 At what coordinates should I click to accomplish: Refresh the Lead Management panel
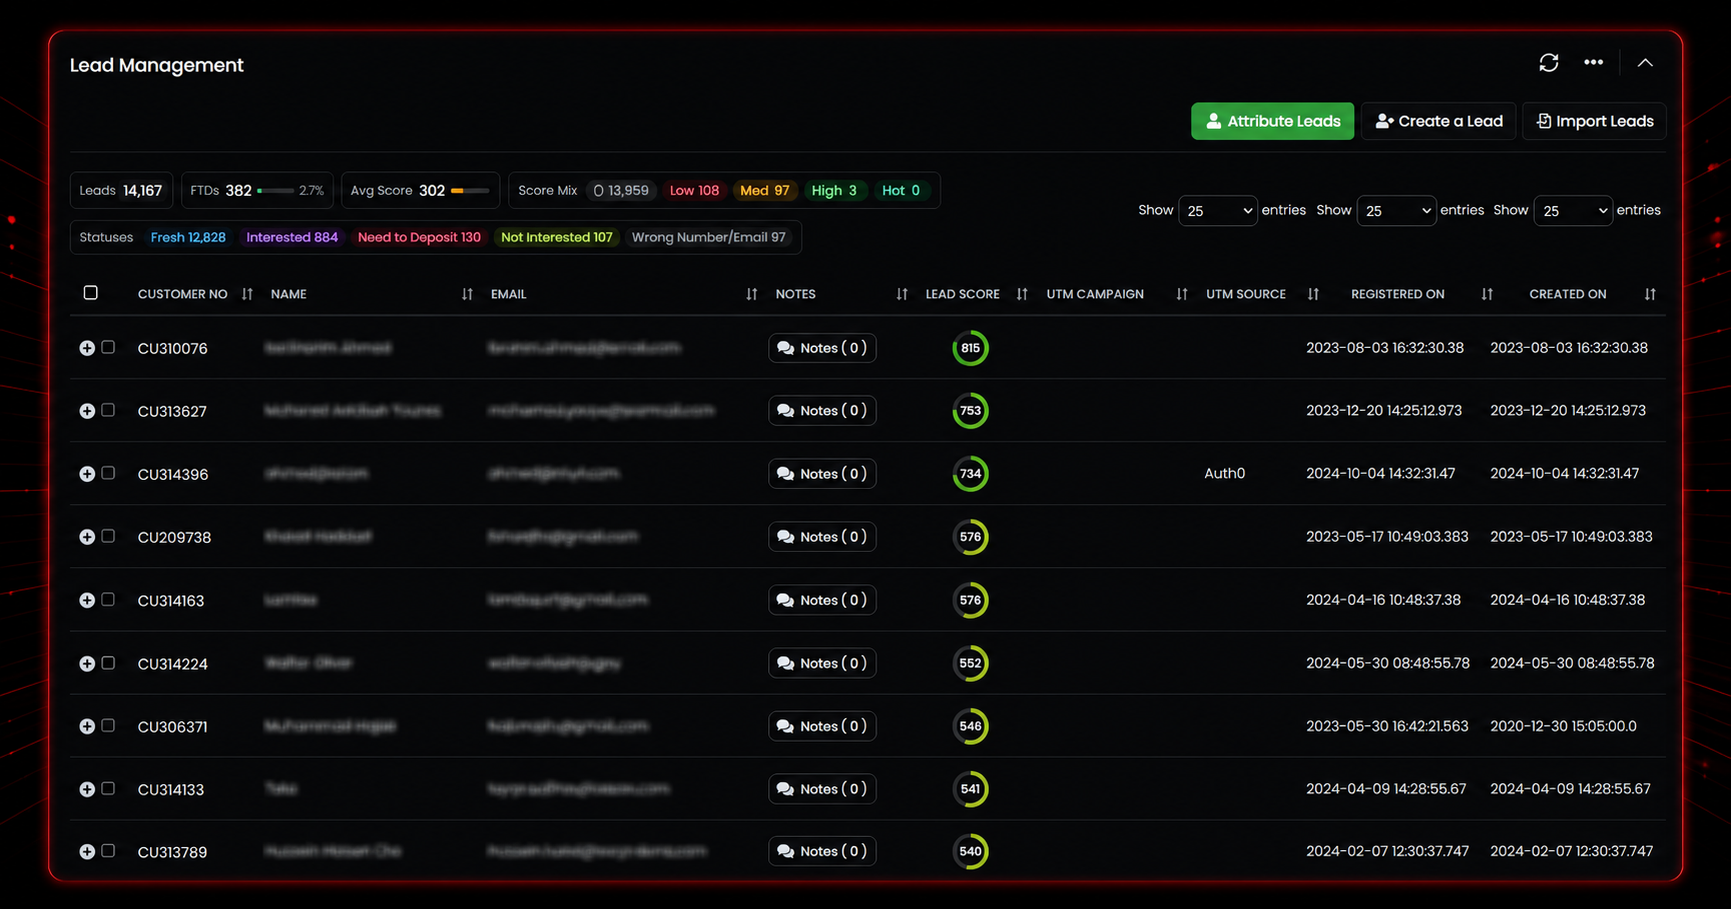[x=1548, y=63]
